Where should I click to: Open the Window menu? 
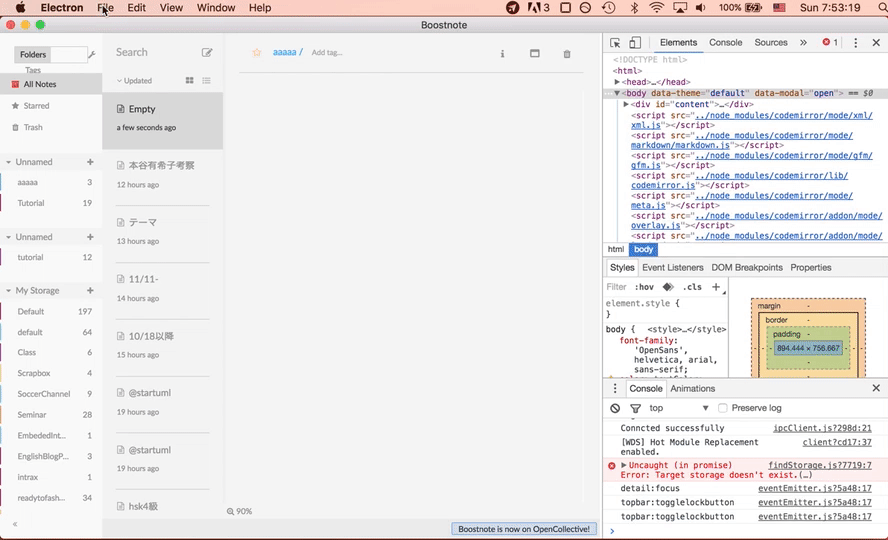(x=216, y=8)
